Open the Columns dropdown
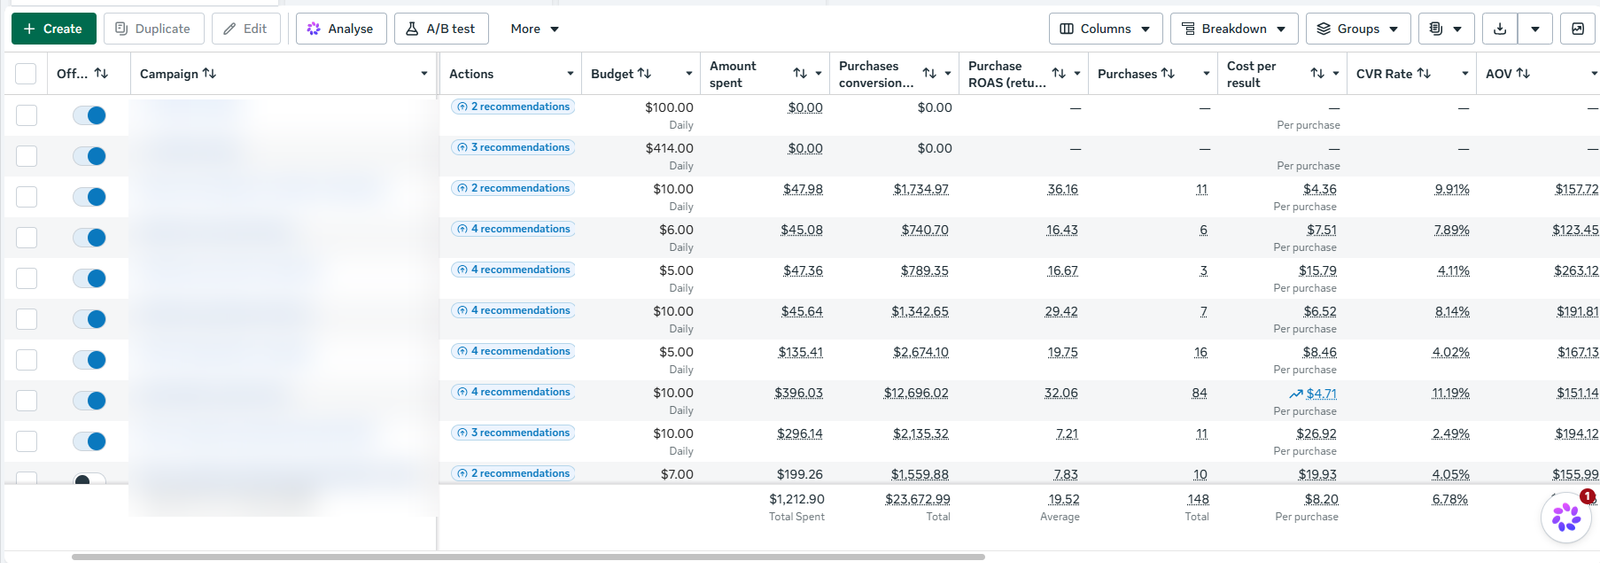Viewport: 1600px width, 563px height. pos(1106,29)
